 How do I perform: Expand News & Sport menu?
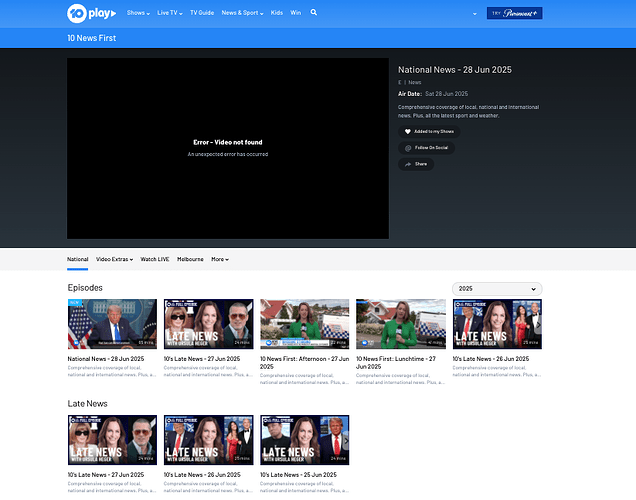tap(242, 13)
